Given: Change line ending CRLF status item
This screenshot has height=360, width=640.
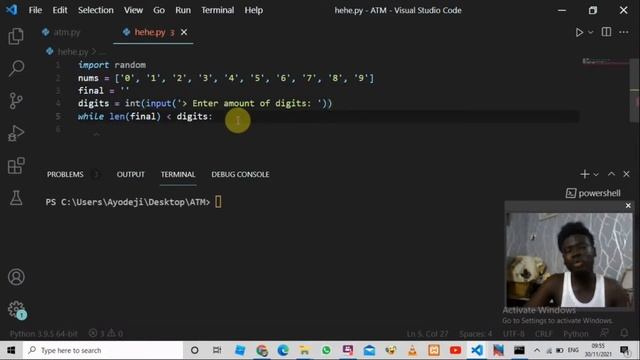Looking at the screenshot, I should tap(543, 334).
